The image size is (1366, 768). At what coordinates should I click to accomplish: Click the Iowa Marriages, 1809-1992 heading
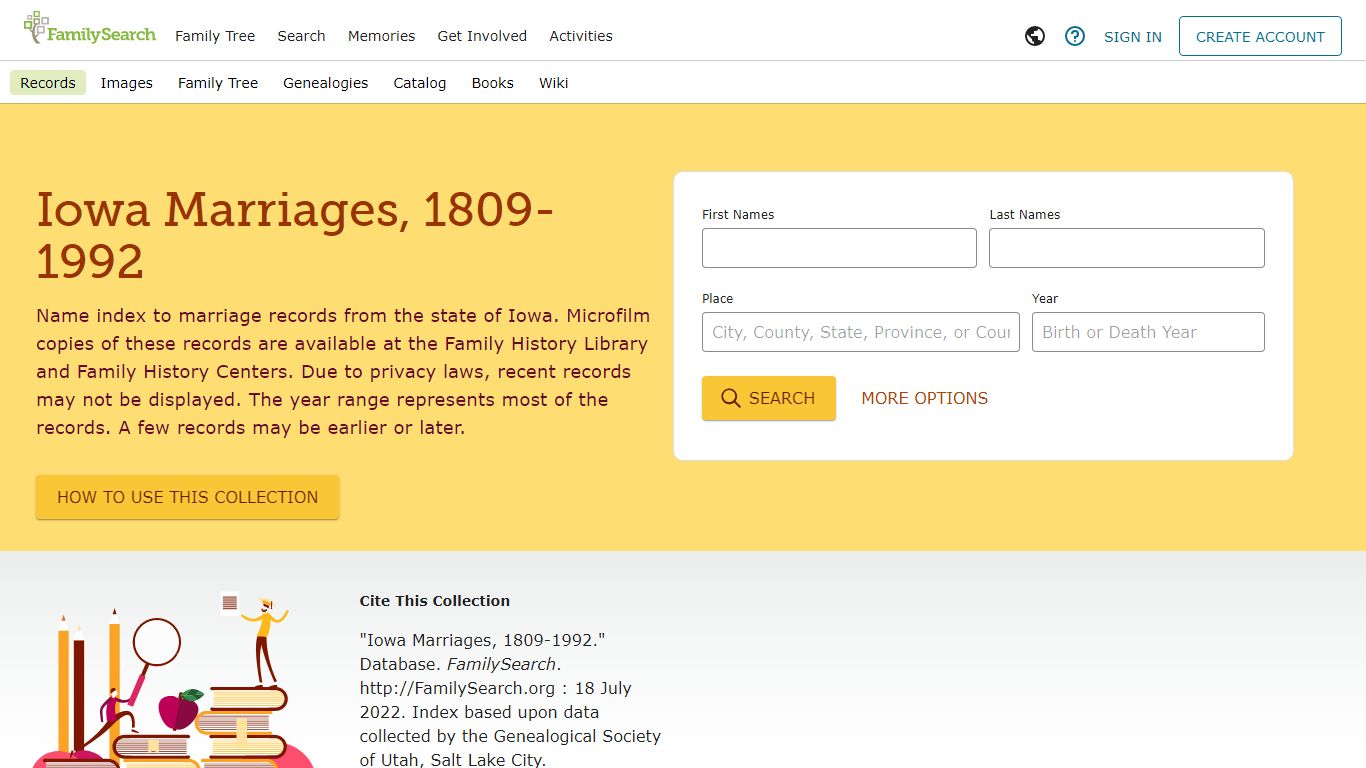(x=295, y=235)
